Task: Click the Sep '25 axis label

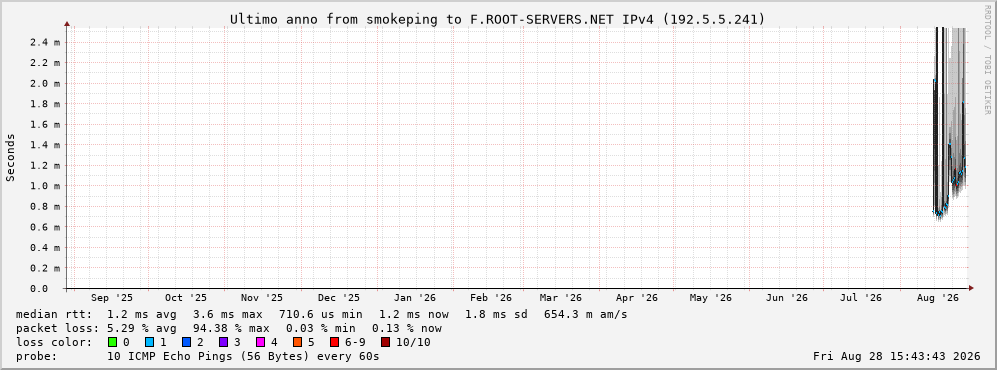Action: click(x=112, y=298)
